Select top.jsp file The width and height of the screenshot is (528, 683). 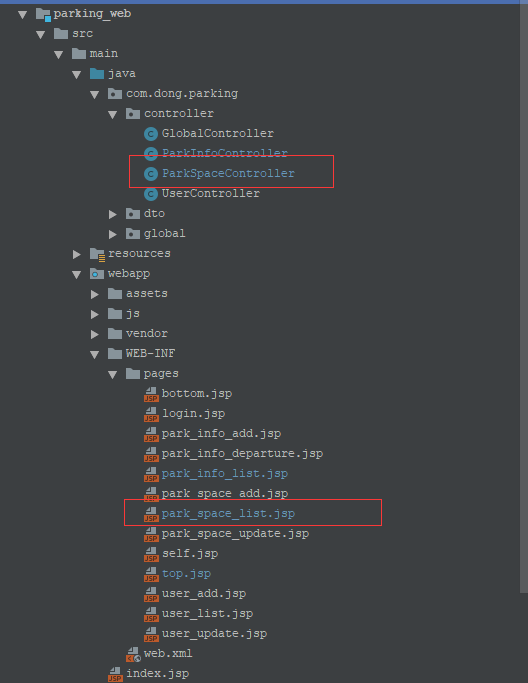tap(186, 574)
